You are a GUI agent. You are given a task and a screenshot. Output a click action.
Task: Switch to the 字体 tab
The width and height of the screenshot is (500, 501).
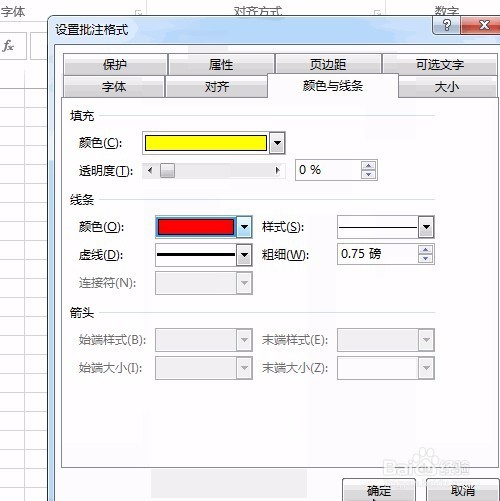coord(114,86)
